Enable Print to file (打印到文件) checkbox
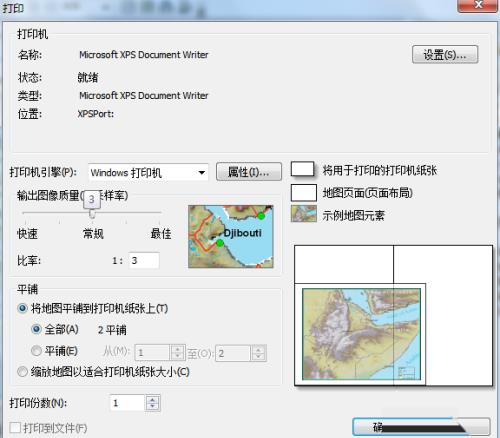 click(15, 428)
